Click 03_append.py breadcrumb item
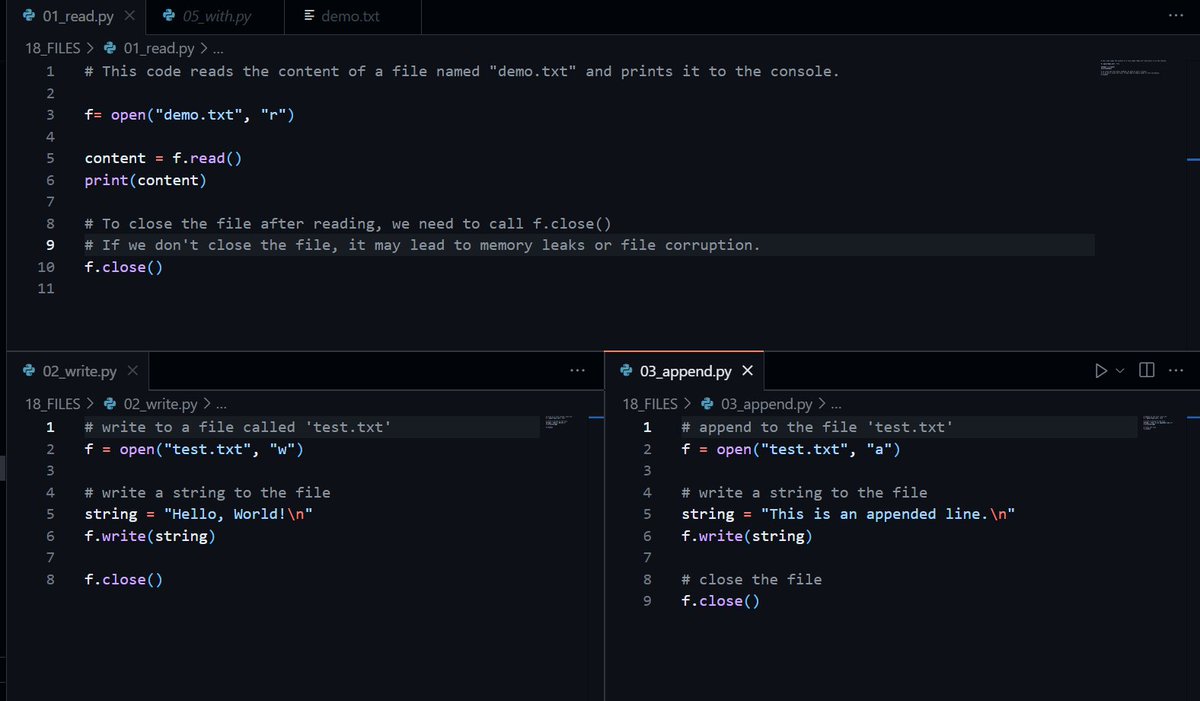Viewport: 1200px width, 701px height. pyautogui.click(x=767, y=404)
